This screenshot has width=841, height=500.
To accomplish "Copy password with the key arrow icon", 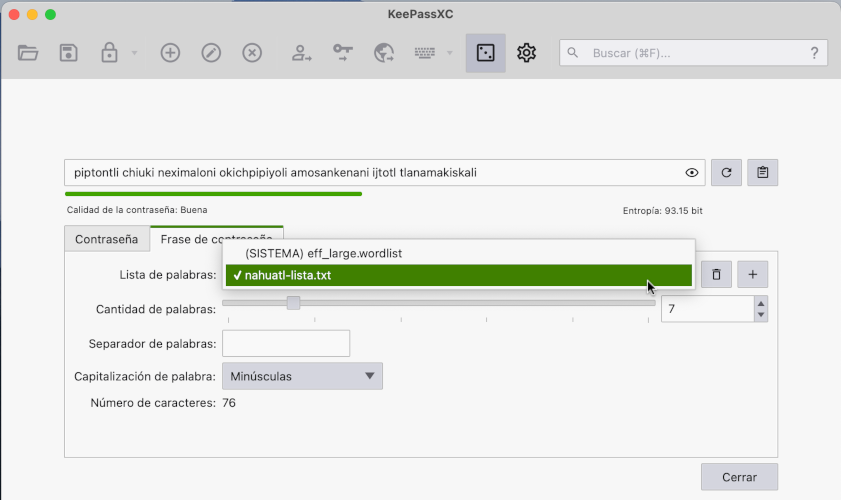I will [x=343, y=53].
